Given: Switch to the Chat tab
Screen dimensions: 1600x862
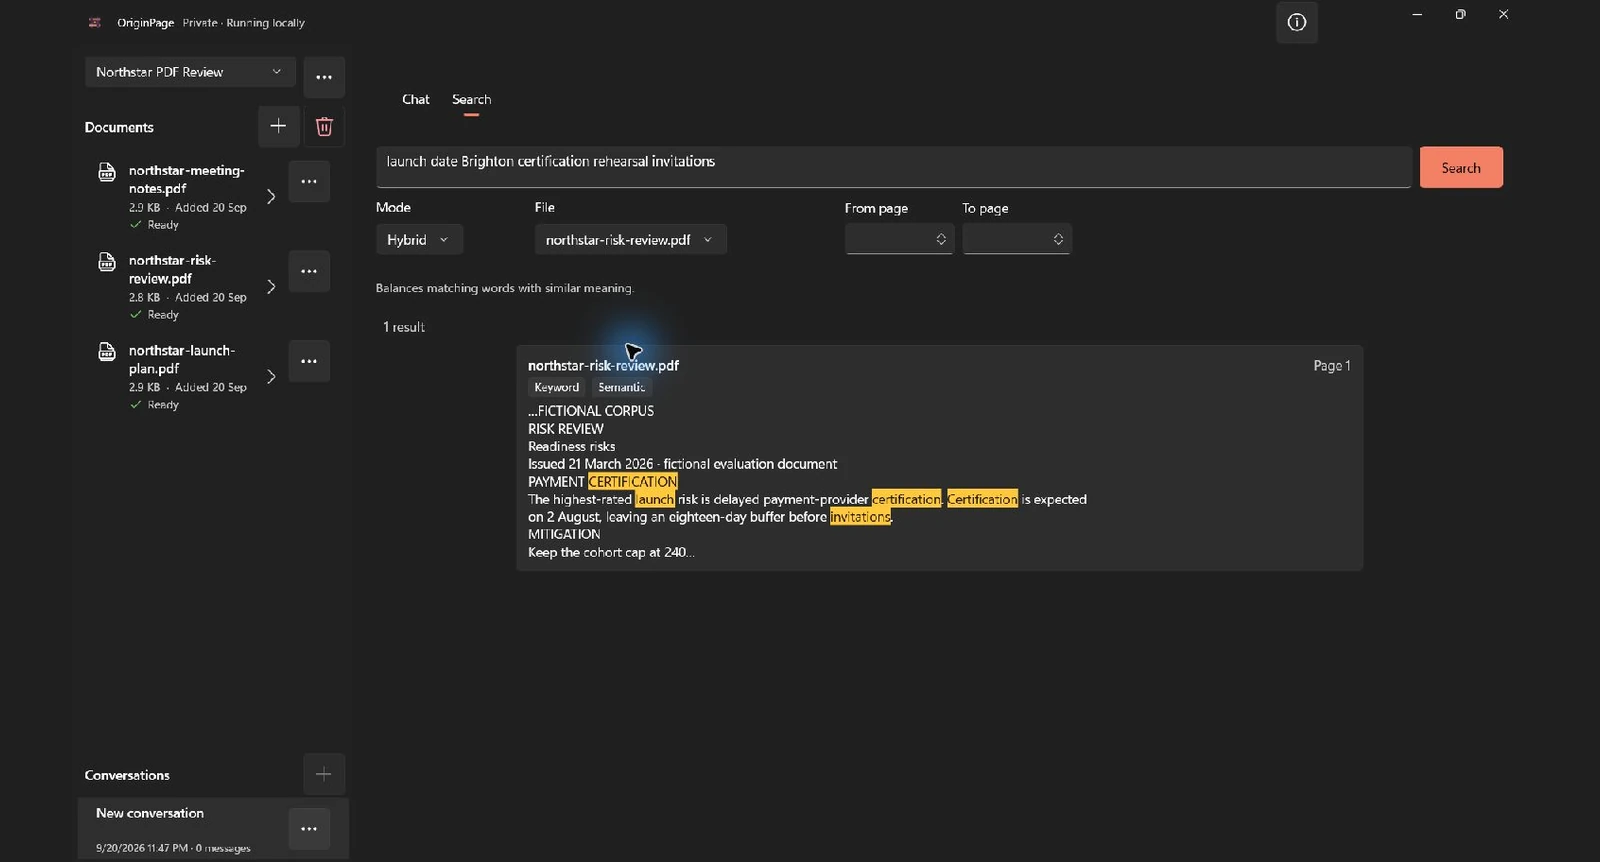Looking at the screenshot, I should 416,99.
